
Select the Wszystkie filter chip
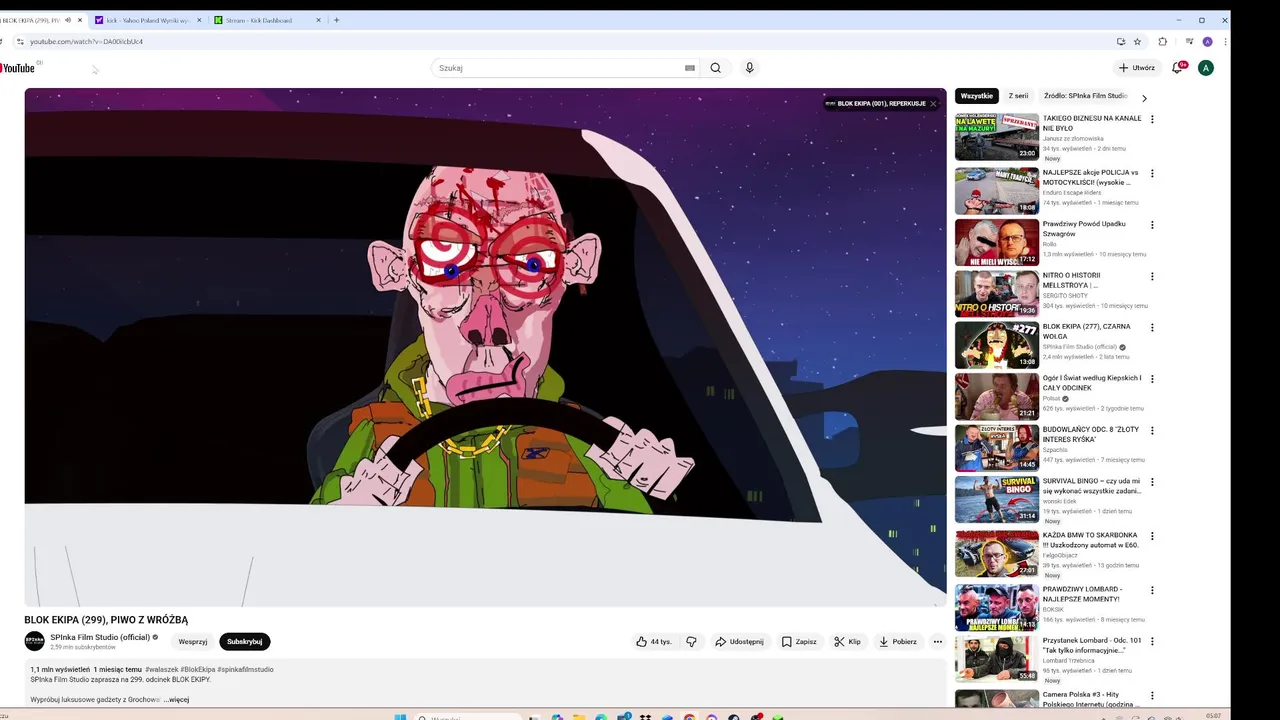976,96
